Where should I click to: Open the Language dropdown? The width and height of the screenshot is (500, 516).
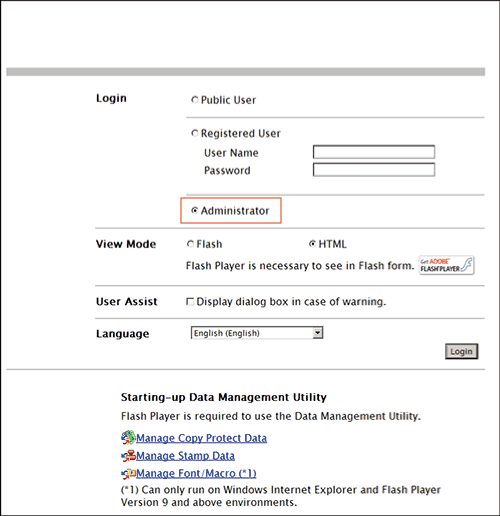pos(257,333)
